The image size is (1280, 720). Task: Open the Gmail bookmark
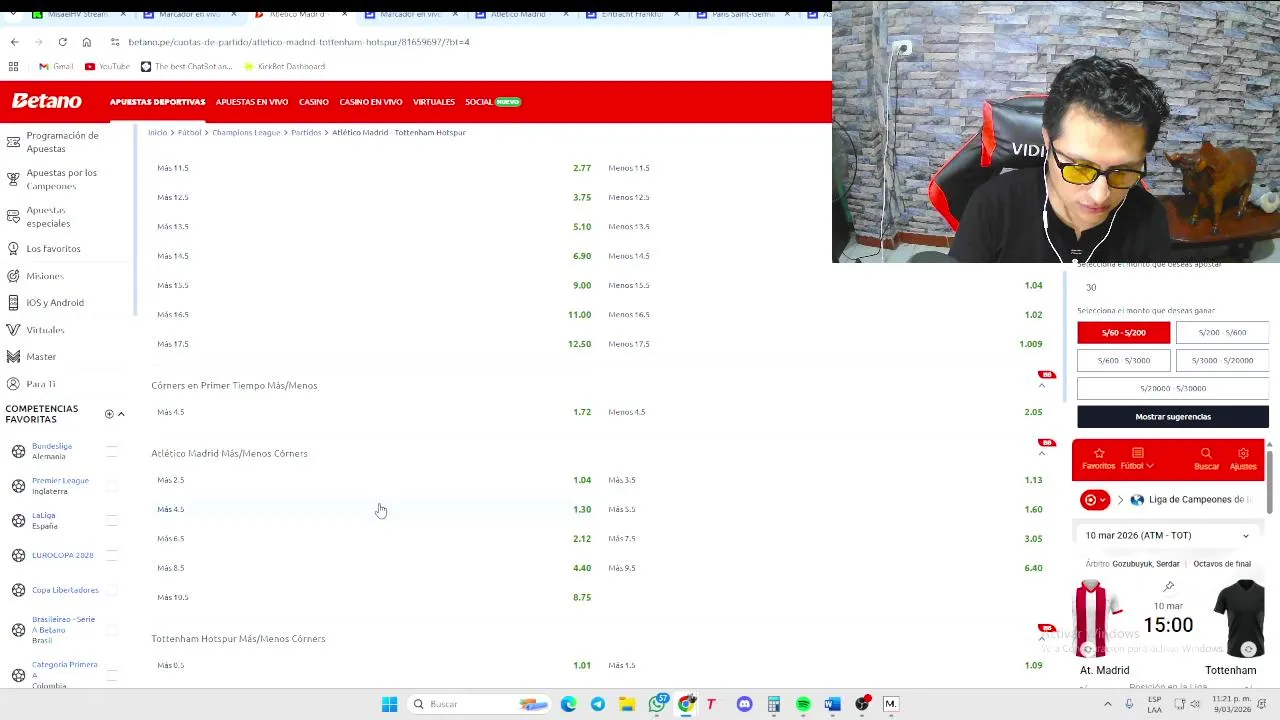pyautogui.click(x=56, y=66)
